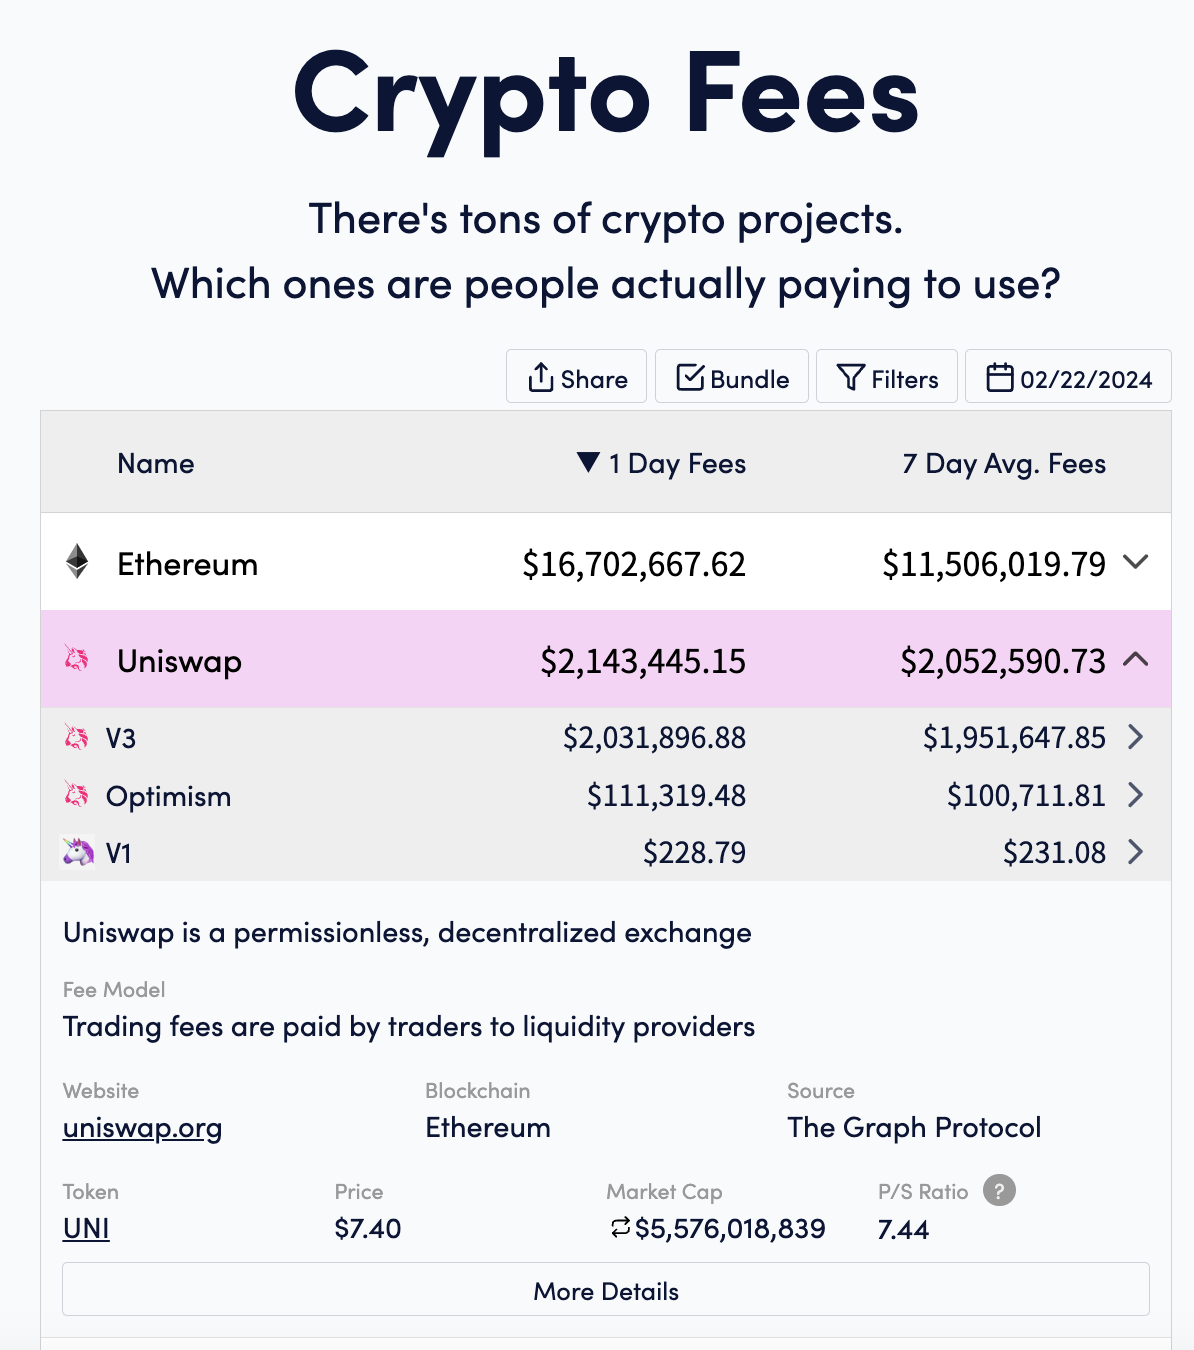Screen dimensions: 1194x1350
Task: Open the Optimism row right chevron
Action: pyautogui.click(x=1135, y=795)
